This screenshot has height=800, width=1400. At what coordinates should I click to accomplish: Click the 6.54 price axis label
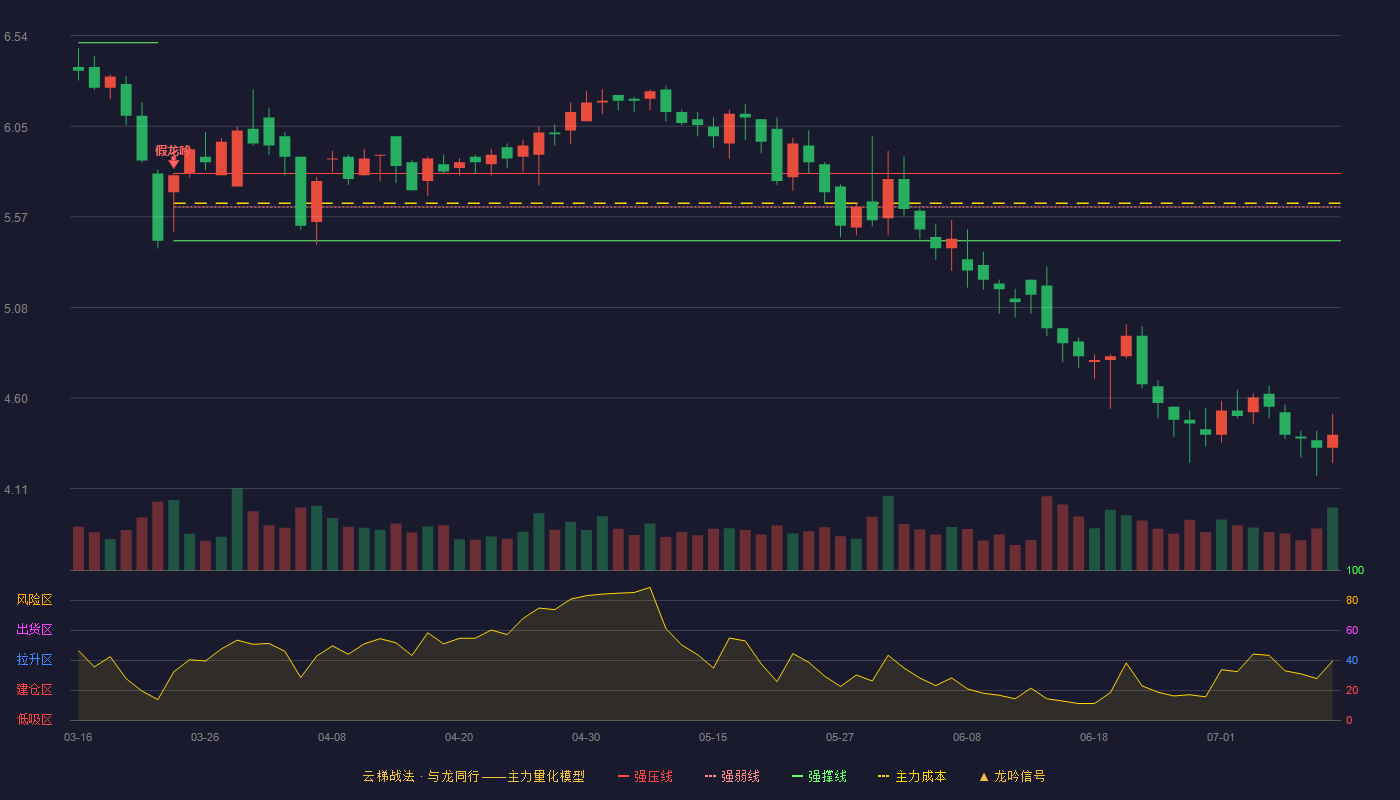(x=15, y=37)
